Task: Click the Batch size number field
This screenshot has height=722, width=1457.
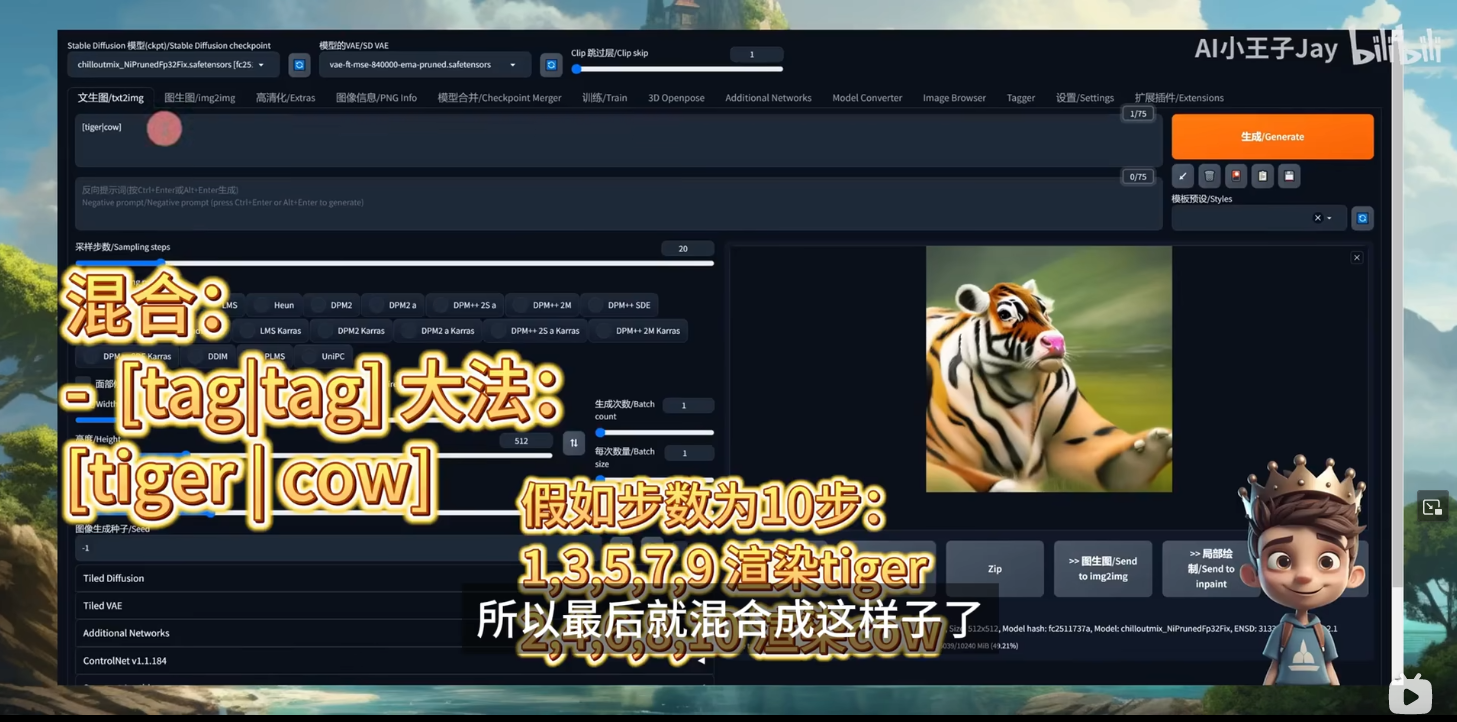Action: pyautogui.click(x=688, y=453)
